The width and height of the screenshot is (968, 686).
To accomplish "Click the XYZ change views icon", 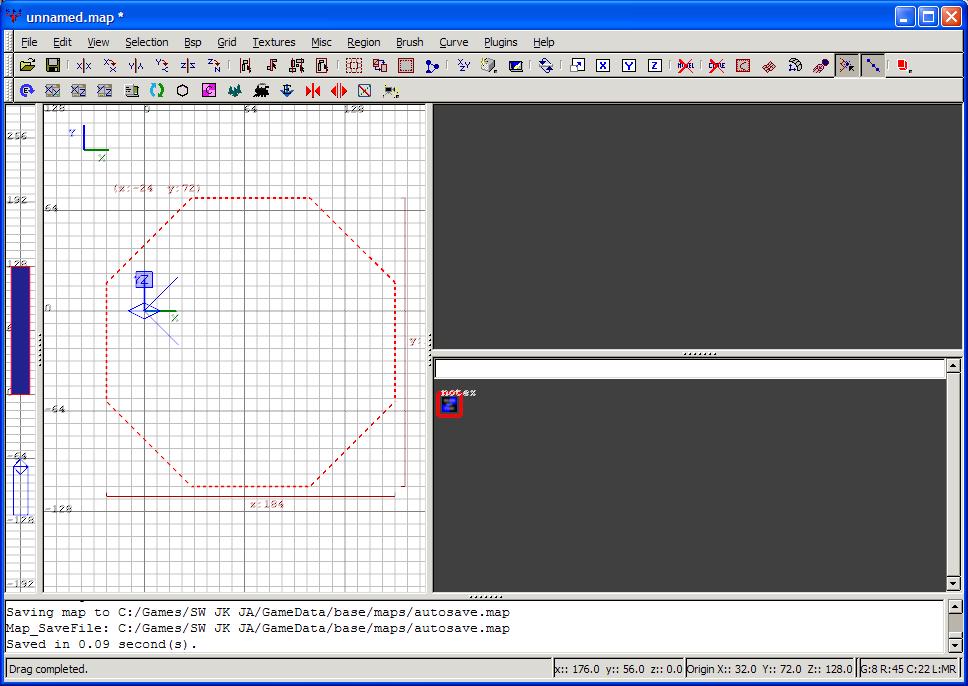I will click(464, 65).
